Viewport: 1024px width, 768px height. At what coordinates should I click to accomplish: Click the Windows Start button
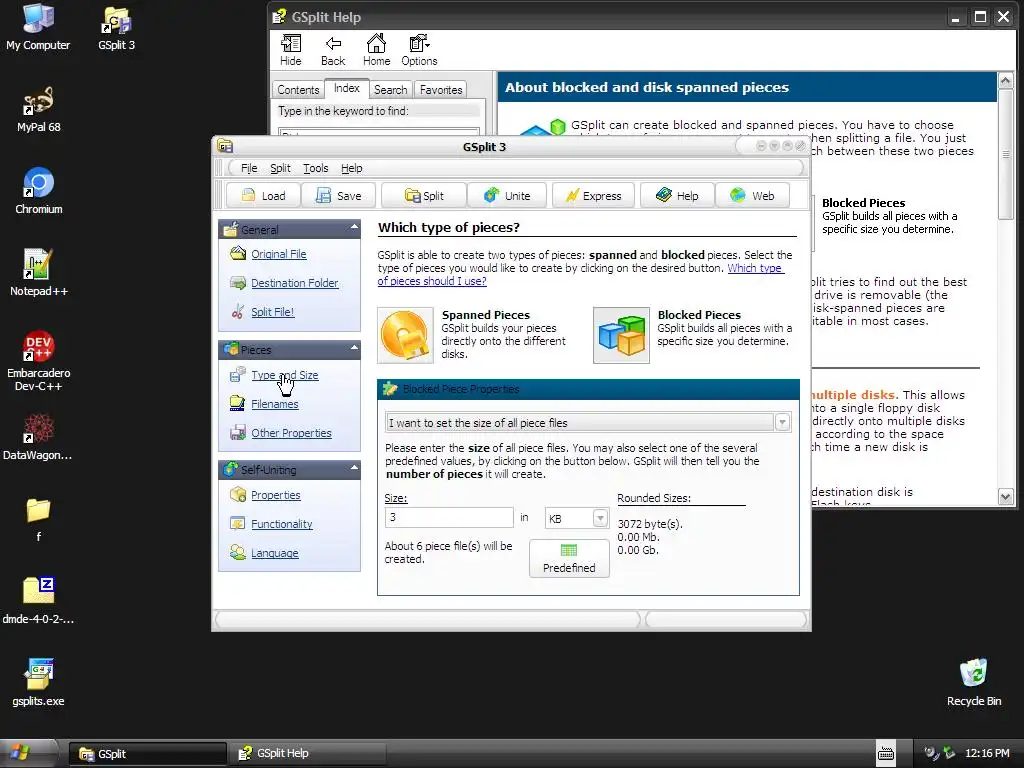click(28, 753)
